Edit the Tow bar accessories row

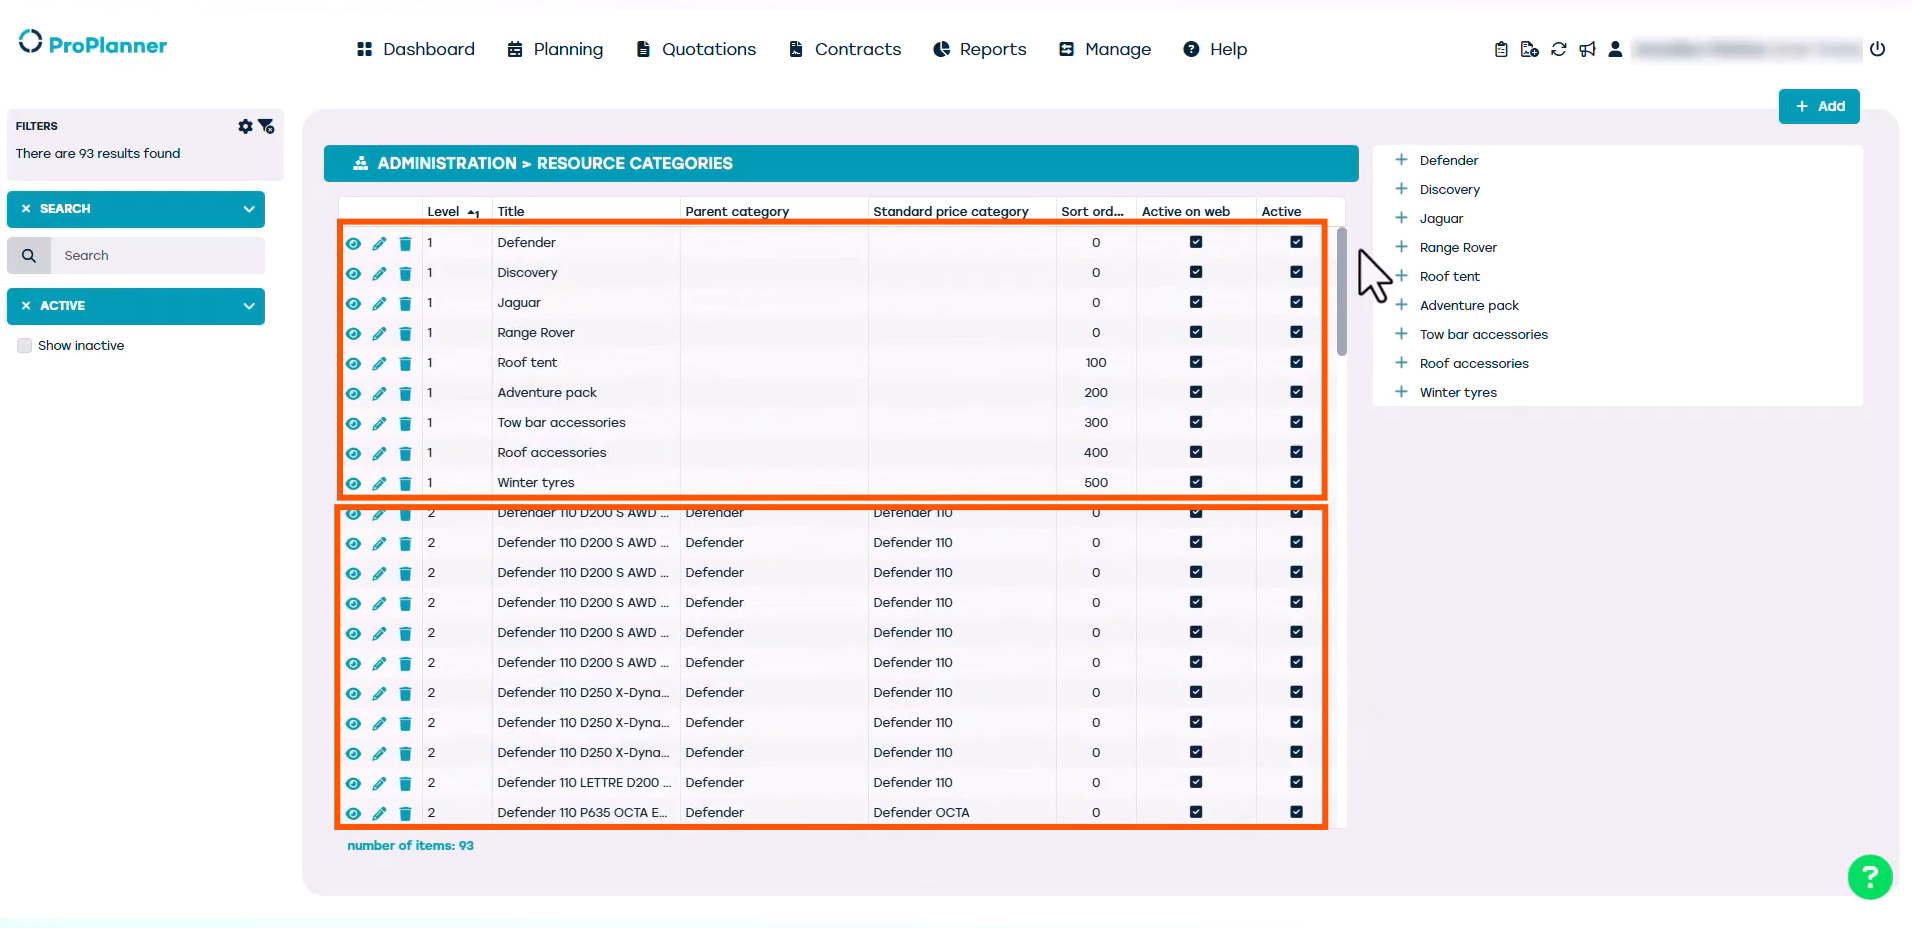379,424
